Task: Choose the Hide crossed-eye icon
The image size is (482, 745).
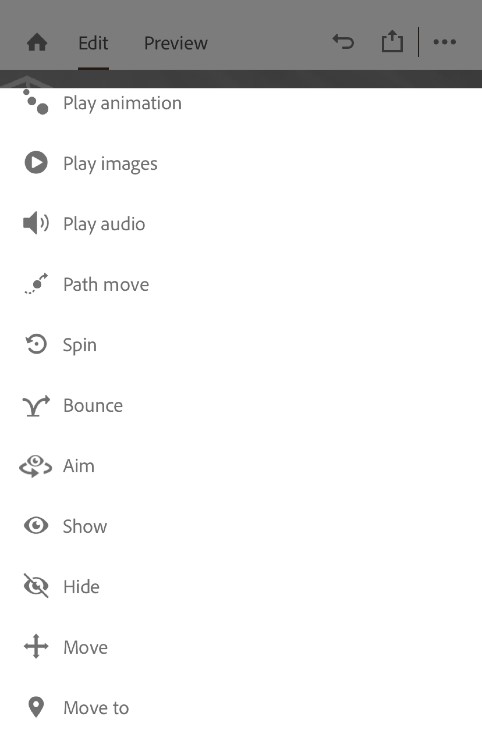Action: 36,586
